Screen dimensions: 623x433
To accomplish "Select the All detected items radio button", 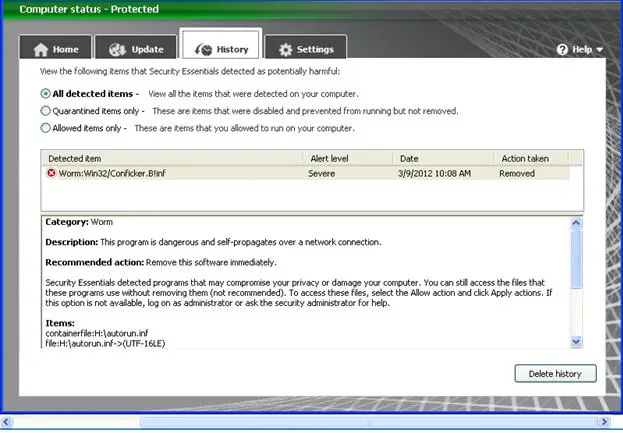I will (46, 94).
